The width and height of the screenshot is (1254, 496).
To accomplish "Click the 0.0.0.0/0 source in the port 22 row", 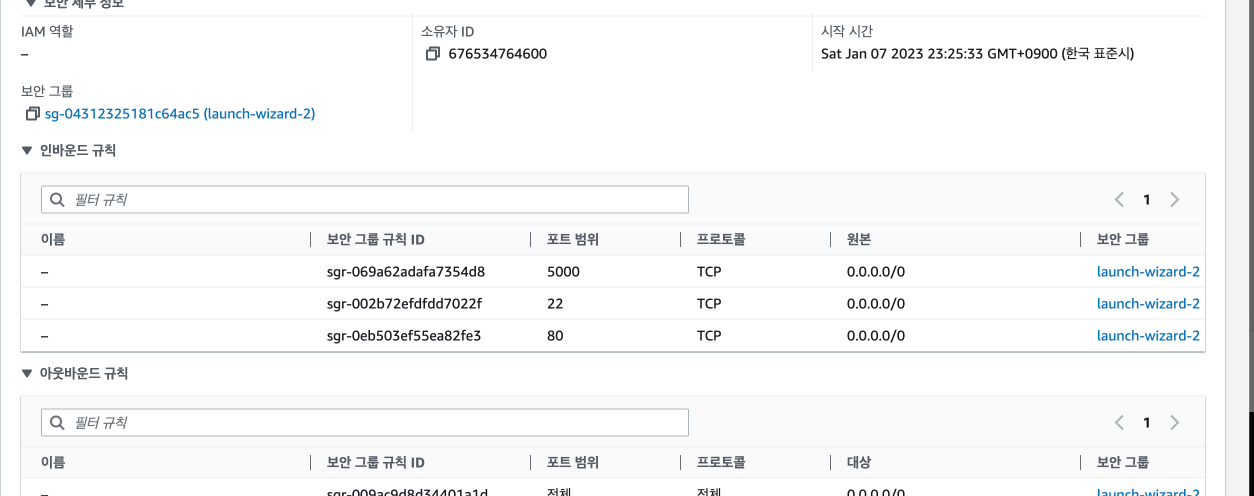I will pos(876,304).
